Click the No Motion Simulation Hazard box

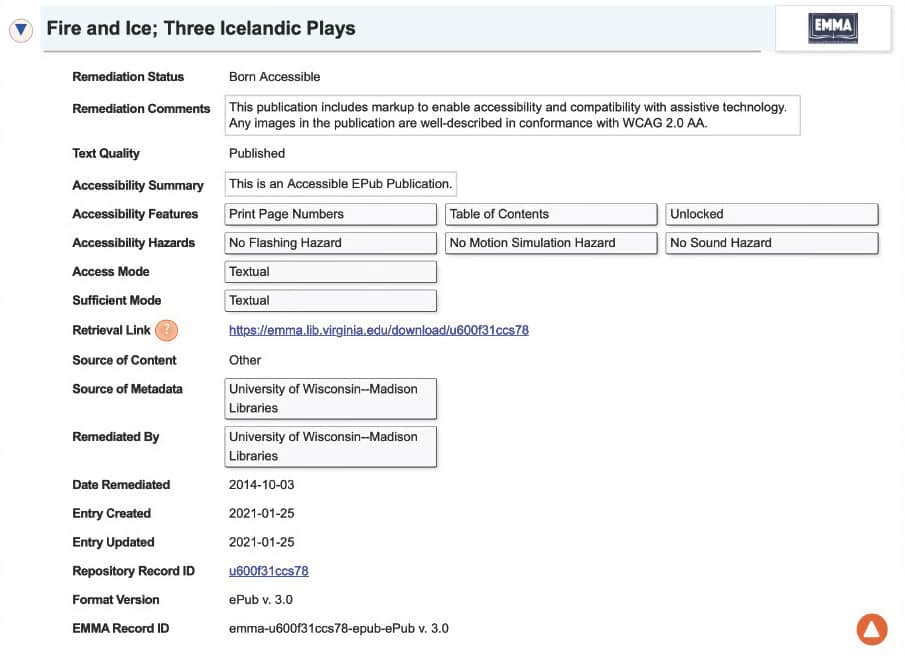click(x=551, y=243)
